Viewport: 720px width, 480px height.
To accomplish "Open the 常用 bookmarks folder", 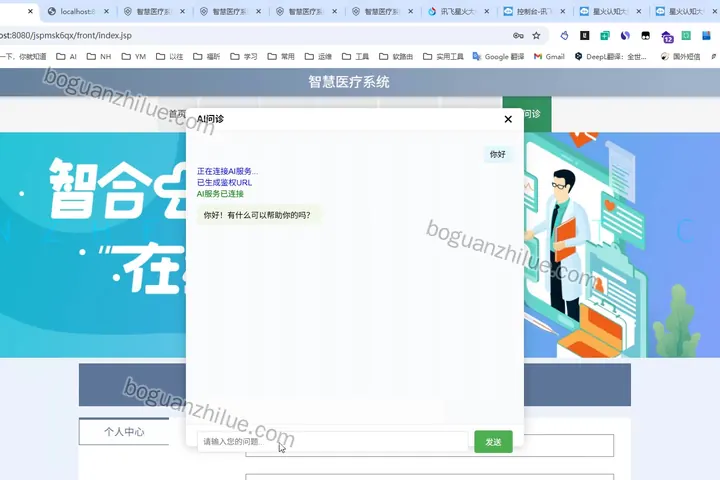I will tap(281, 56).
